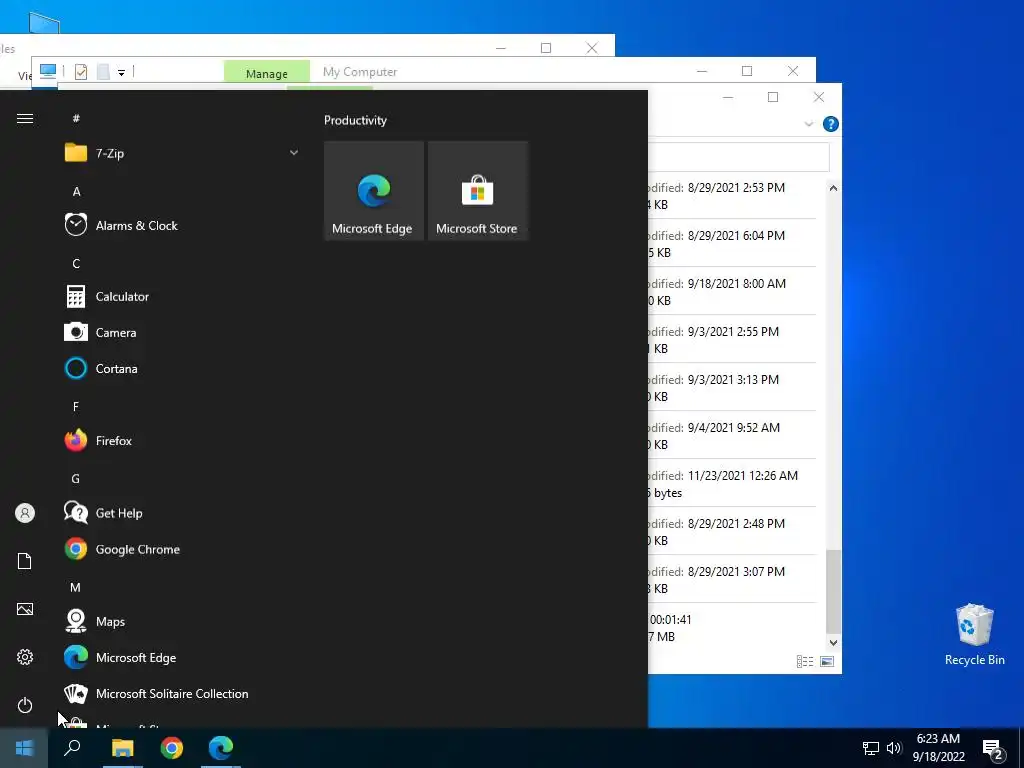1024x768 pixels.
Task: Click the volume speaker icon in tray
Action: click(x=894, y=748)
